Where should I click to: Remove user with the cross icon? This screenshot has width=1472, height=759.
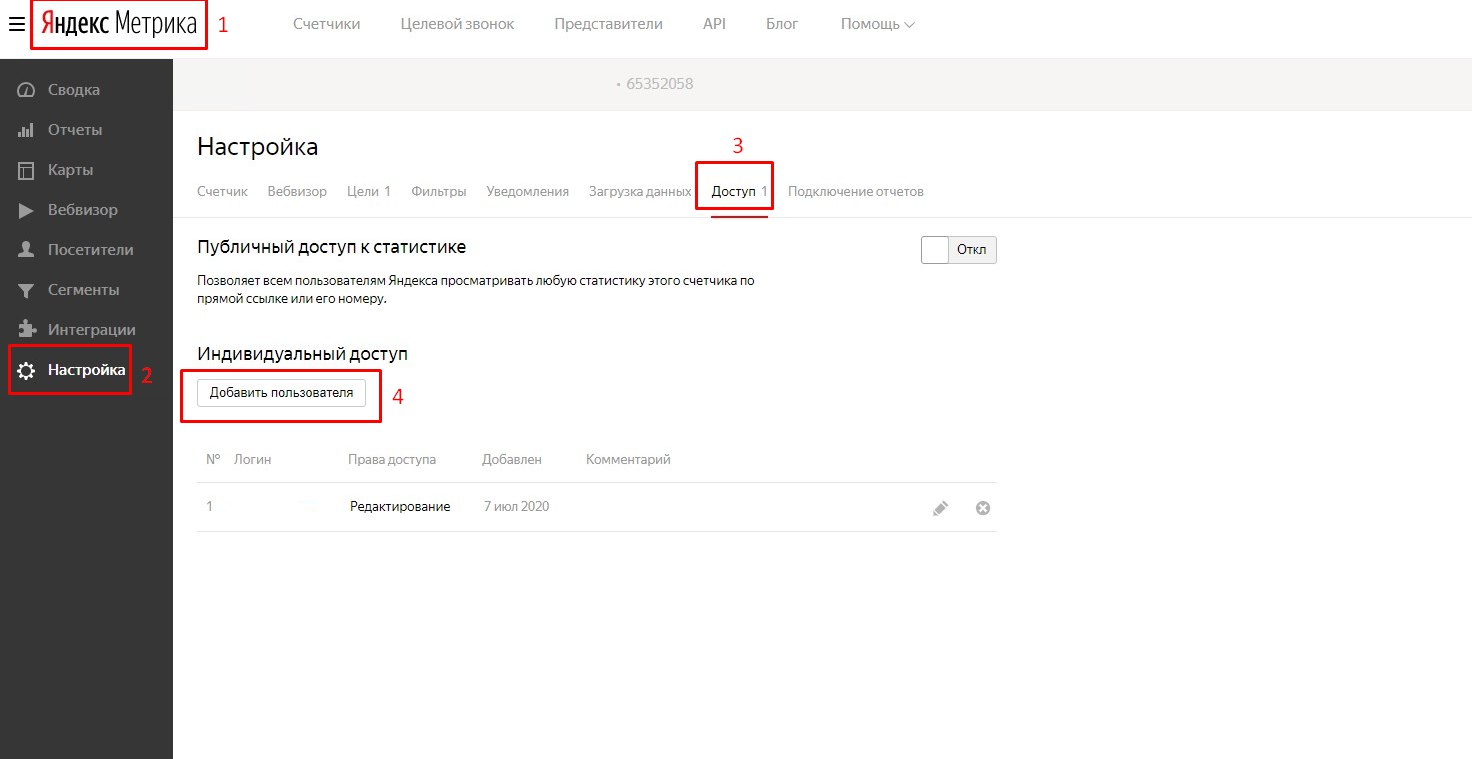click(983, 508)
